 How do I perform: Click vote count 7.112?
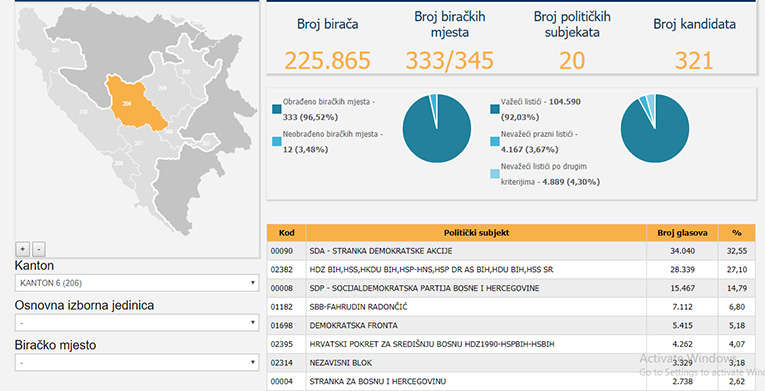[682, 307]
